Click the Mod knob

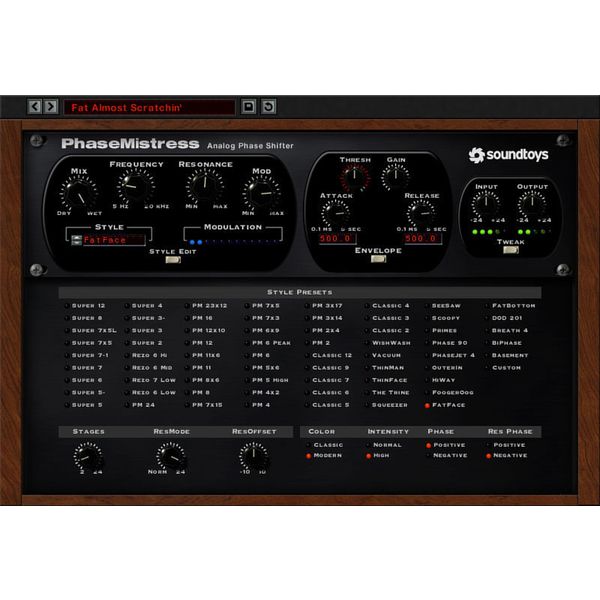click(262, 194)
